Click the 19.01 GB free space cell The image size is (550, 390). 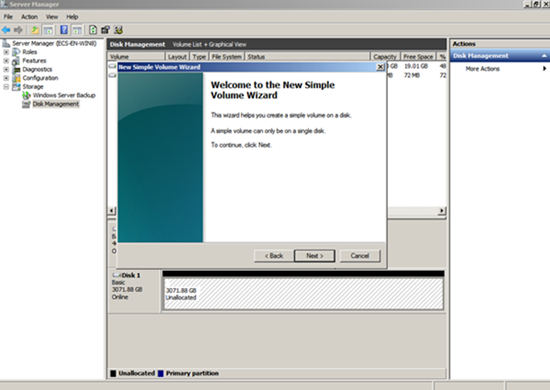[416, 66]
